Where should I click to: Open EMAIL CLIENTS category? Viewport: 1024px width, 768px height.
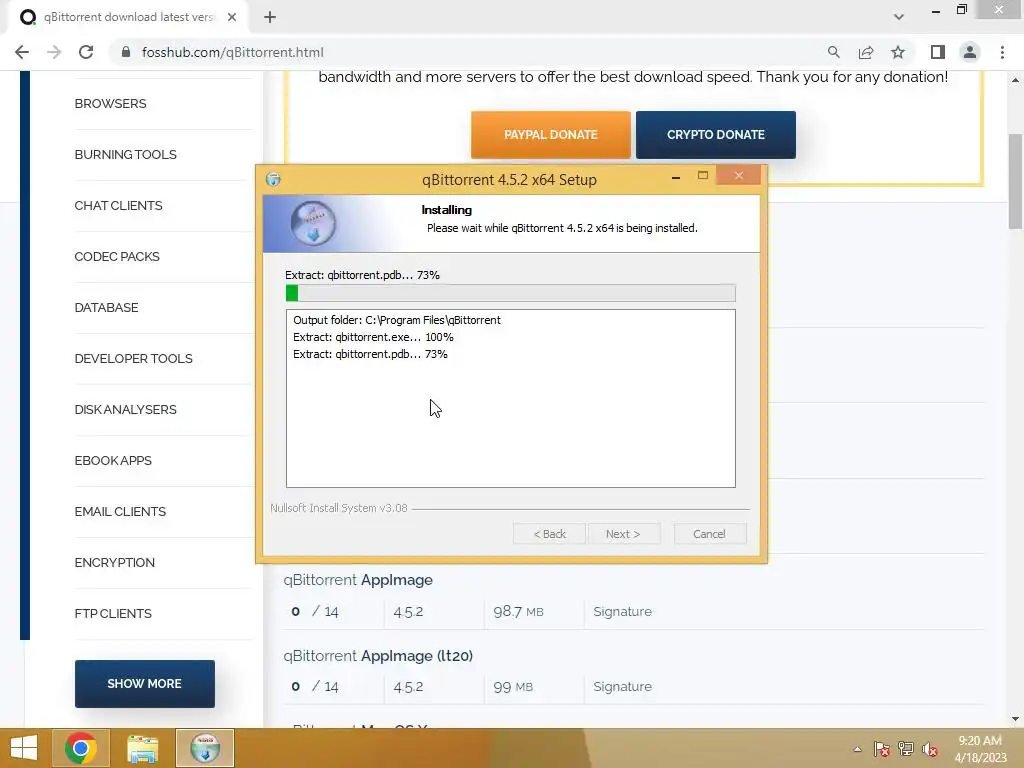pyautogui.click(x=120, y=511)
